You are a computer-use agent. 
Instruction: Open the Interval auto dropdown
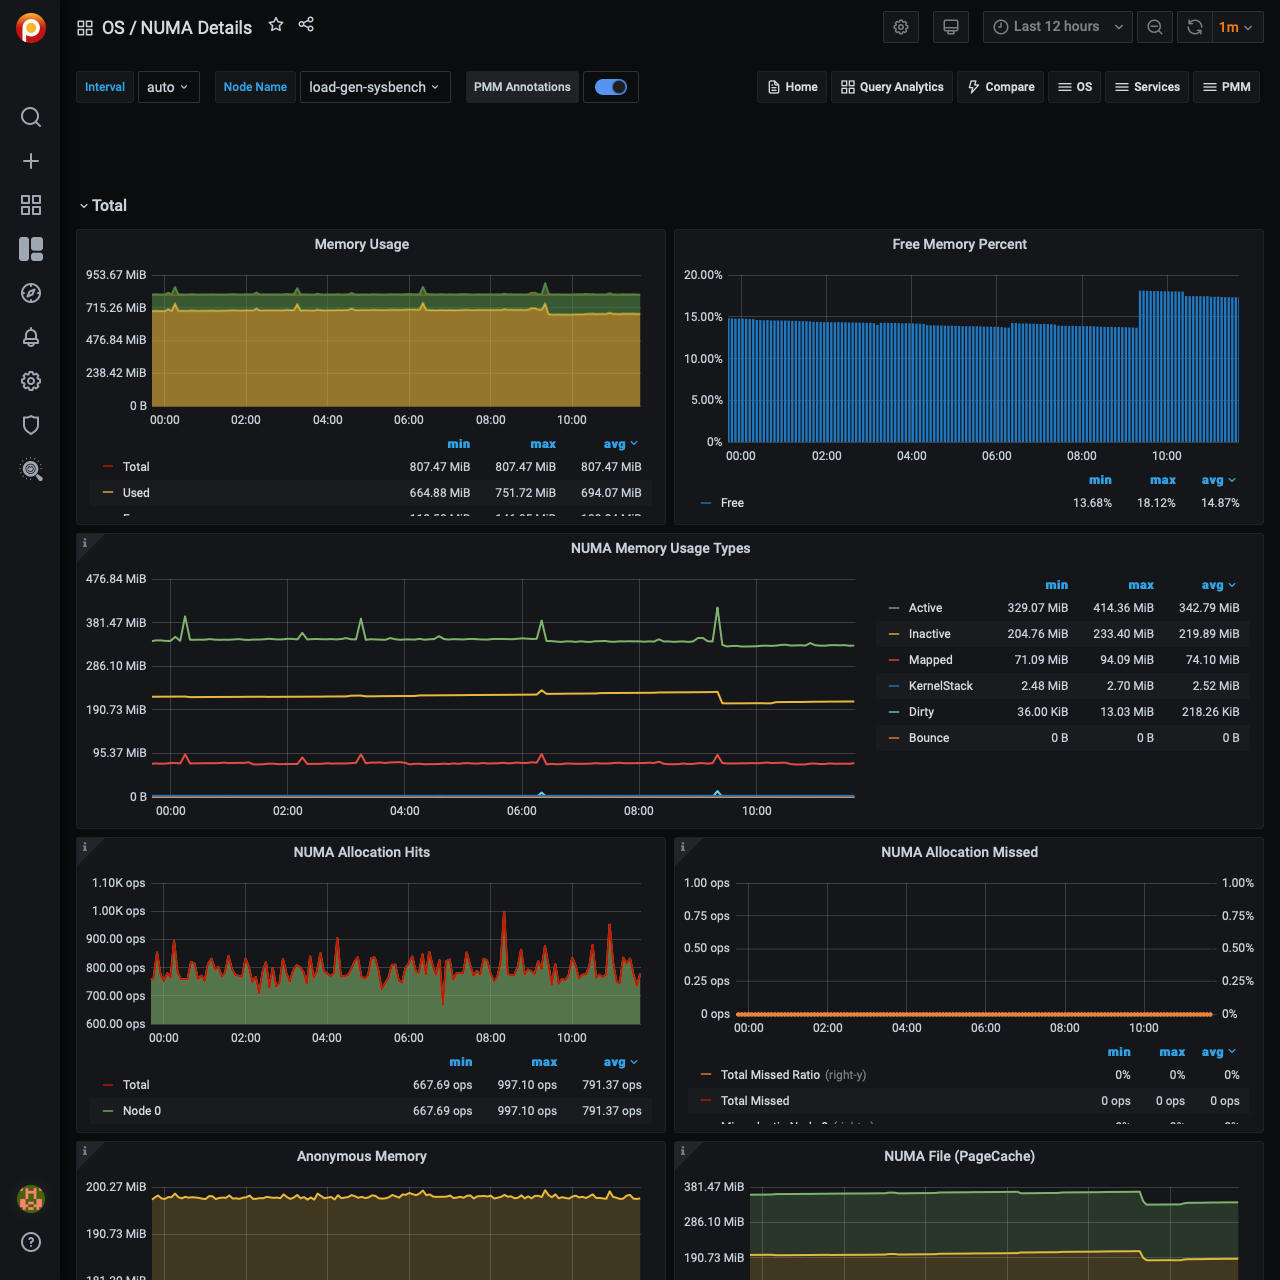pyautogui.click(x=168, y=87)
